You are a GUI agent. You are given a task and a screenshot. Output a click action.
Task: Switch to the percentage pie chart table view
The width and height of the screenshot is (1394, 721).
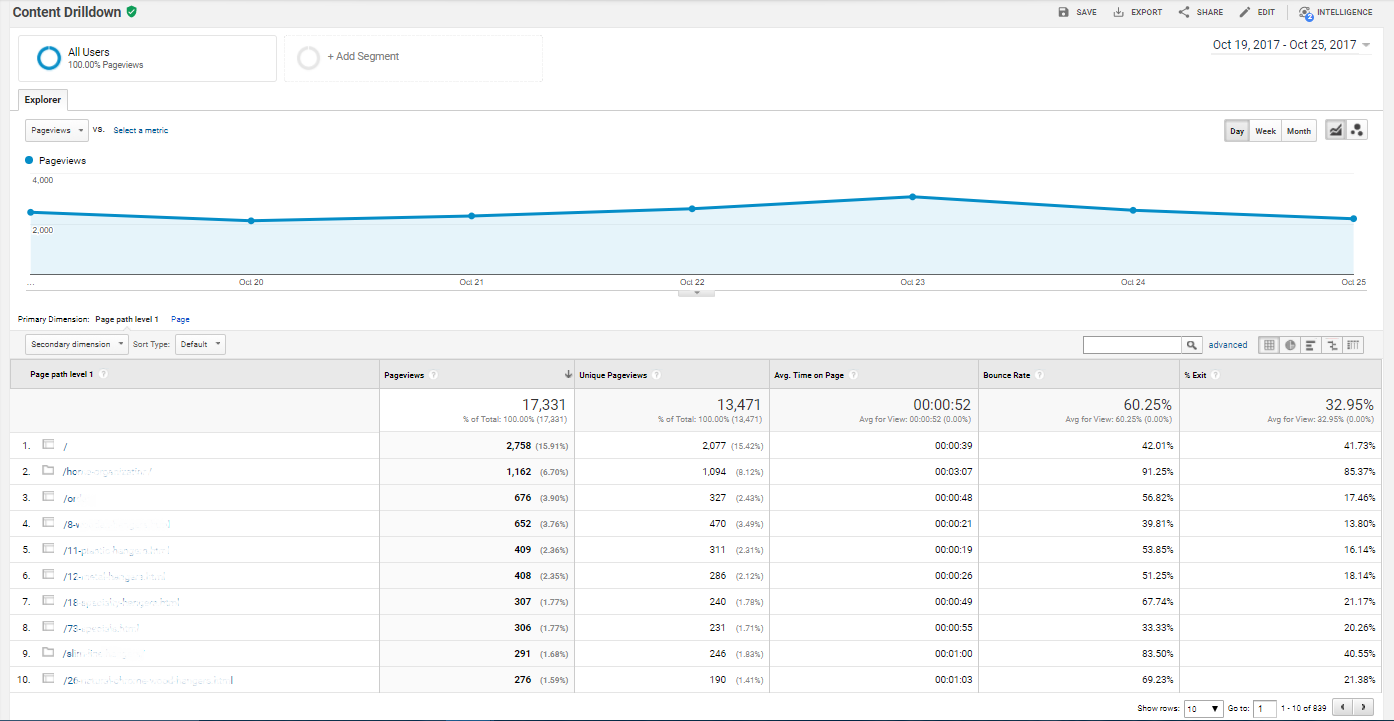coord(1289,344)
